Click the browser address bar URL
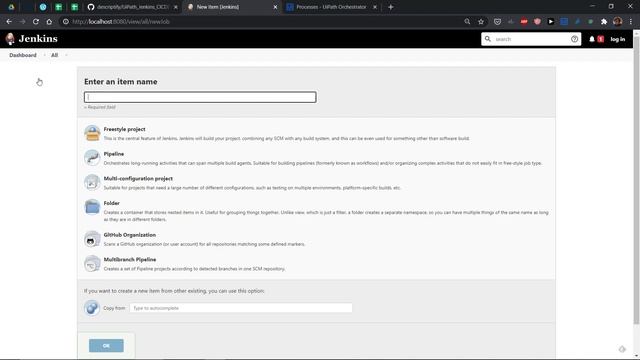This screenshot has height=360, width=640. 121,22
